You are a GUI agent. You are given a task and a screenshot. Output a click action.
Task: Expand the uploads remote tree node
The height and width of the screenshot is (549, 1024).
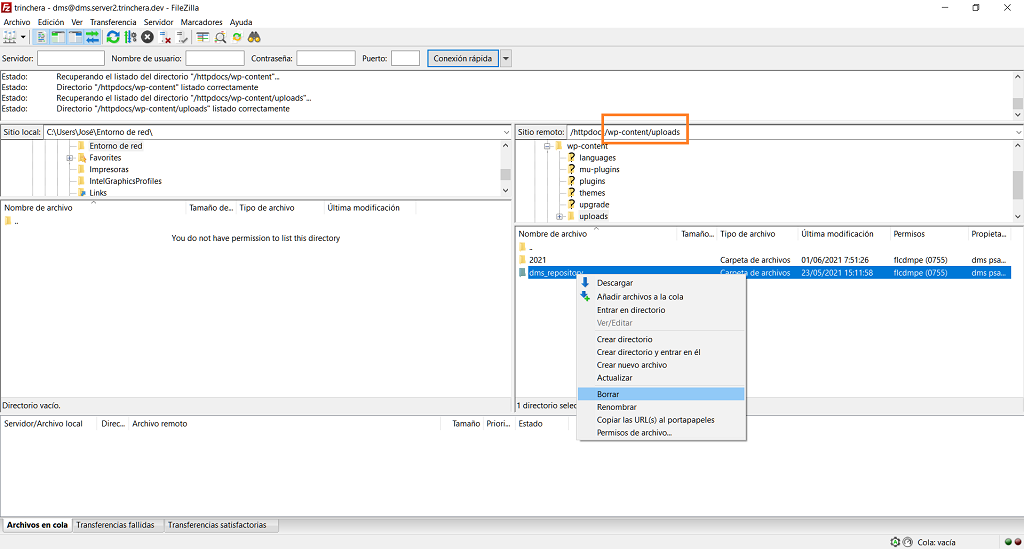(x=560, y=217)
